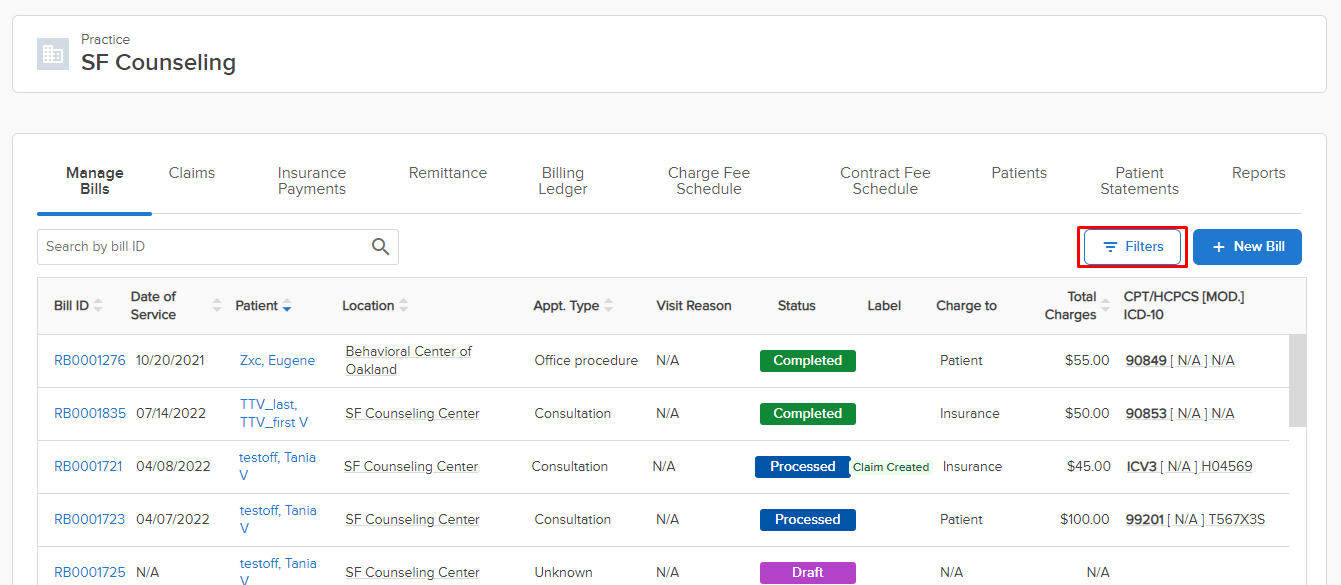Click date 10/20/2021

pyautogui.click(x=170, y=361)
